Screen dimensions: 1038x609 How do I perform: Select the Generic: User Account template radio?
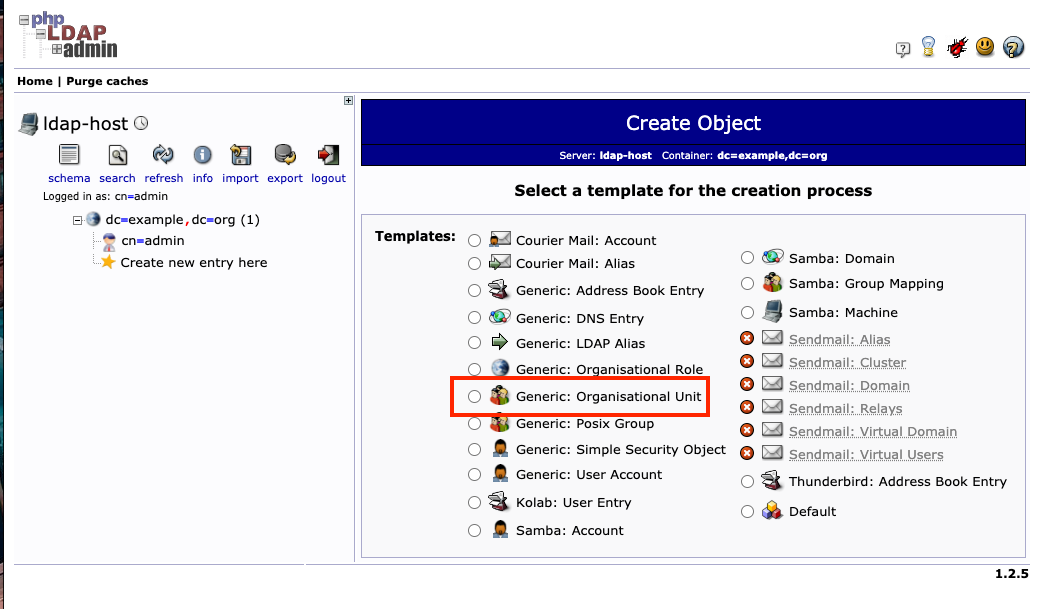point(474,475)
